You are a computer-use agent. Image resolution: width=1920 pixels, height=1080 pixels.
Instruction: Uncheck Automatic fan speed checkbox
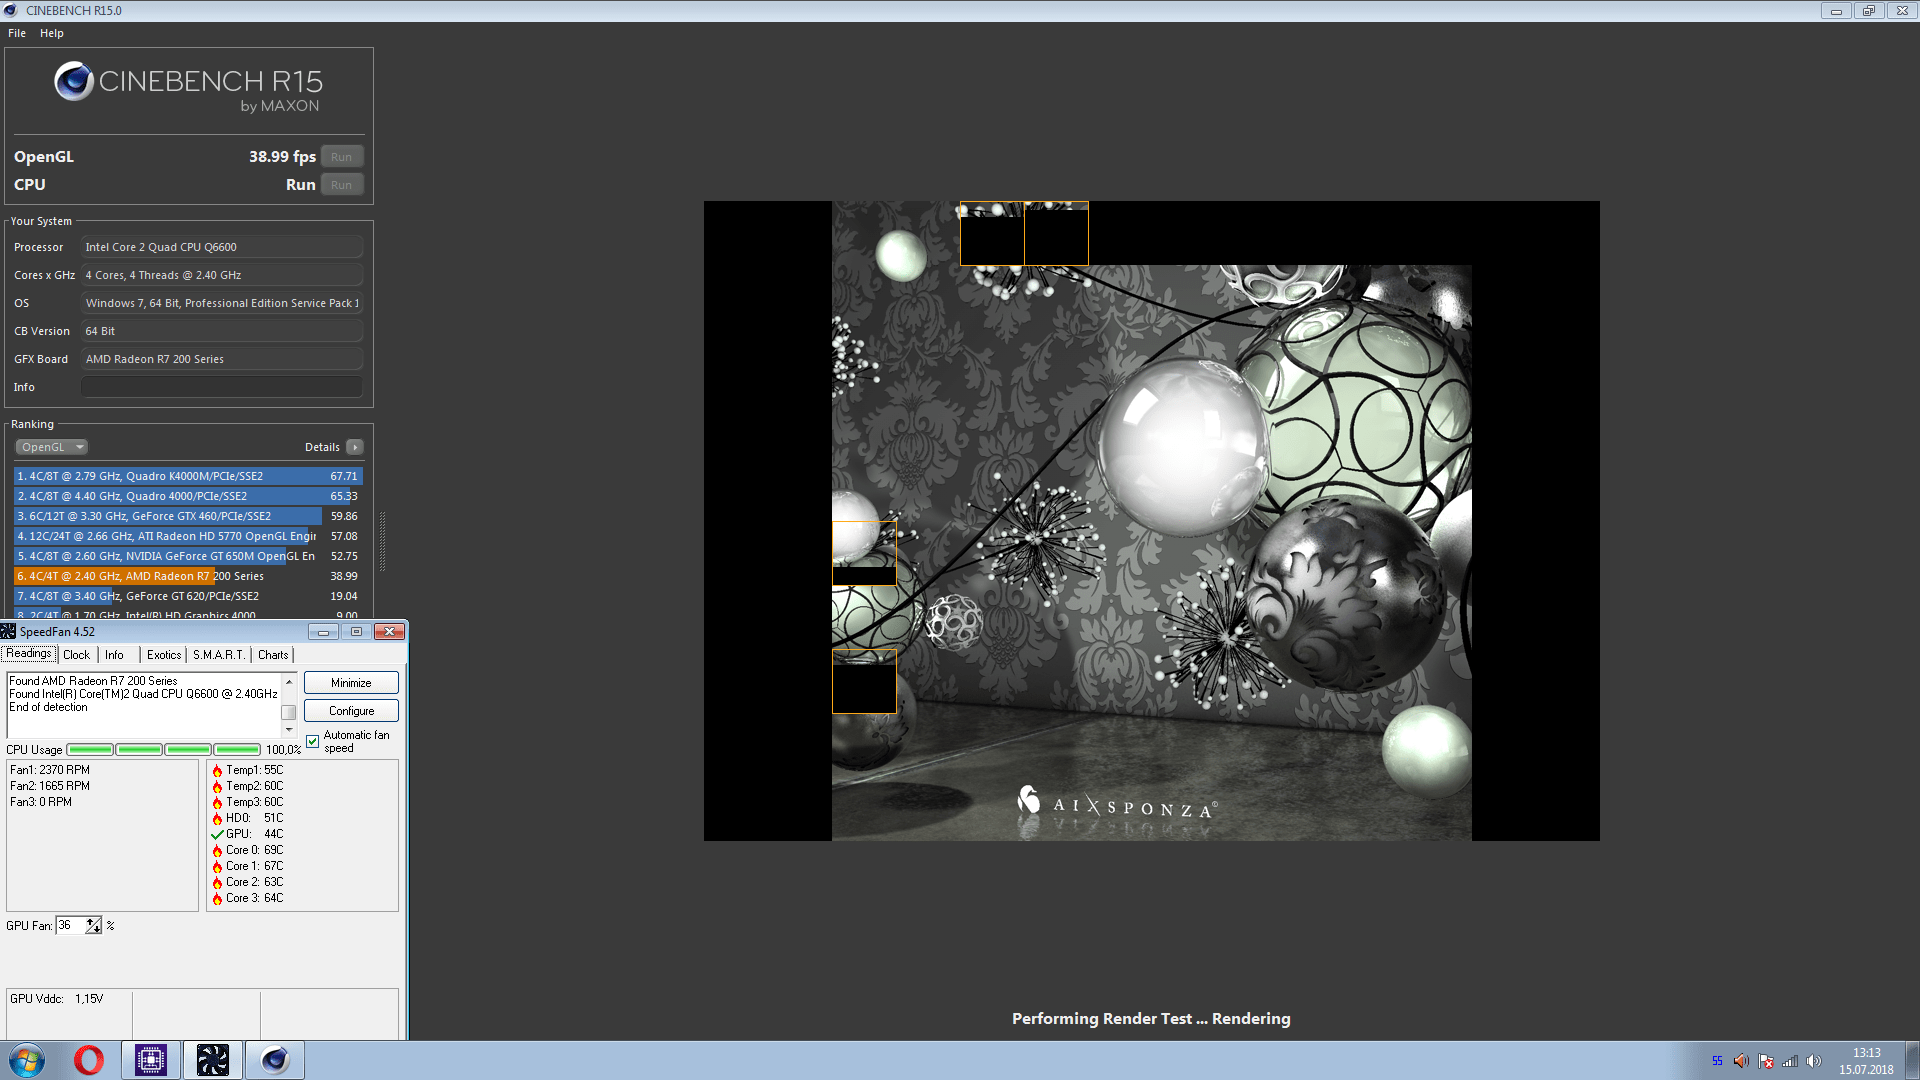tap(313, 741)
